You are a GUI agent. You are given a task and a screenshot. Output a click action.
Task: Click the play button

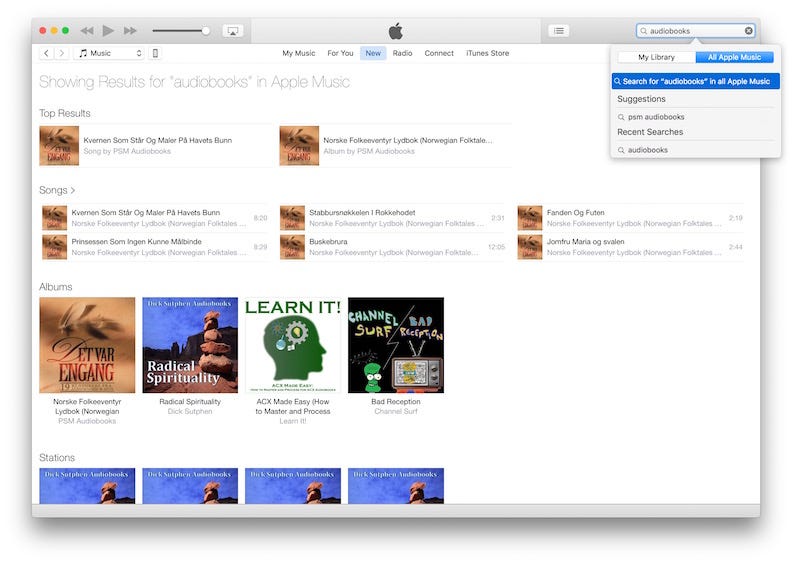108,31
